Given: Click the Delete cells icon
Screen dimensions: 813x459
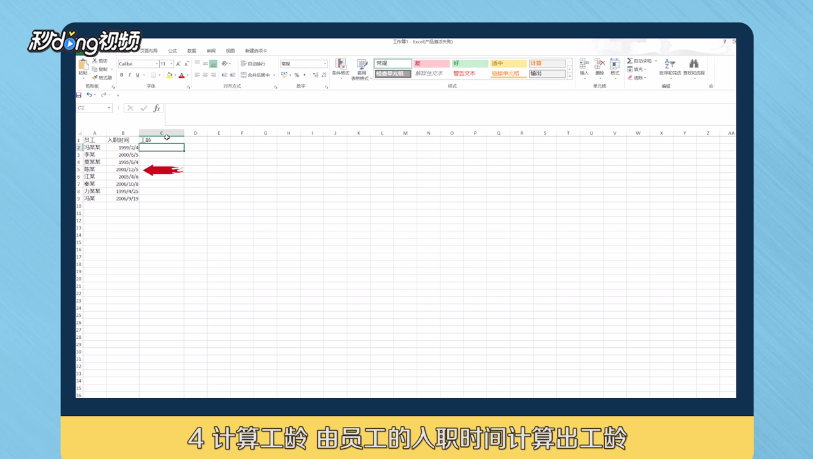Looking at the screenshot, I should 599,64.
